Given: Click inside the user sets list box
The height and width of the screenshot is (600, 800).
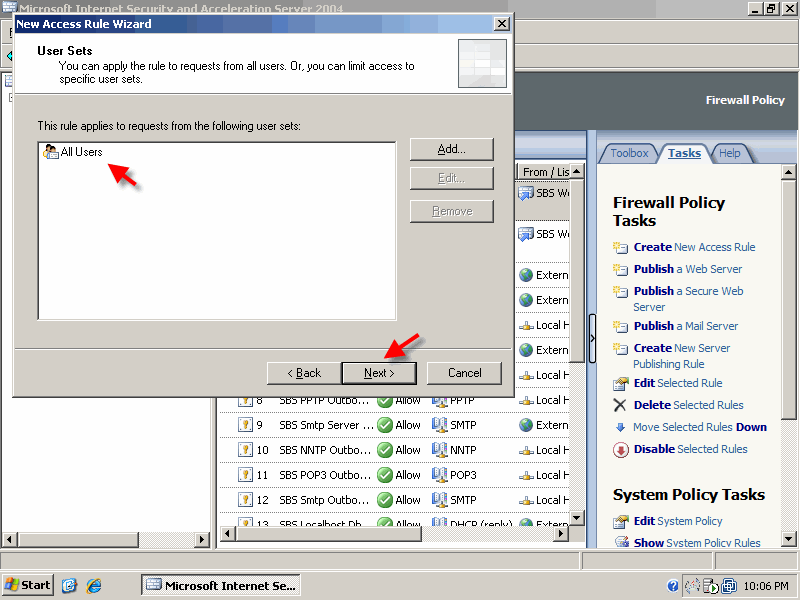Looking at the screenshot, I should click(x=217, y=231).
